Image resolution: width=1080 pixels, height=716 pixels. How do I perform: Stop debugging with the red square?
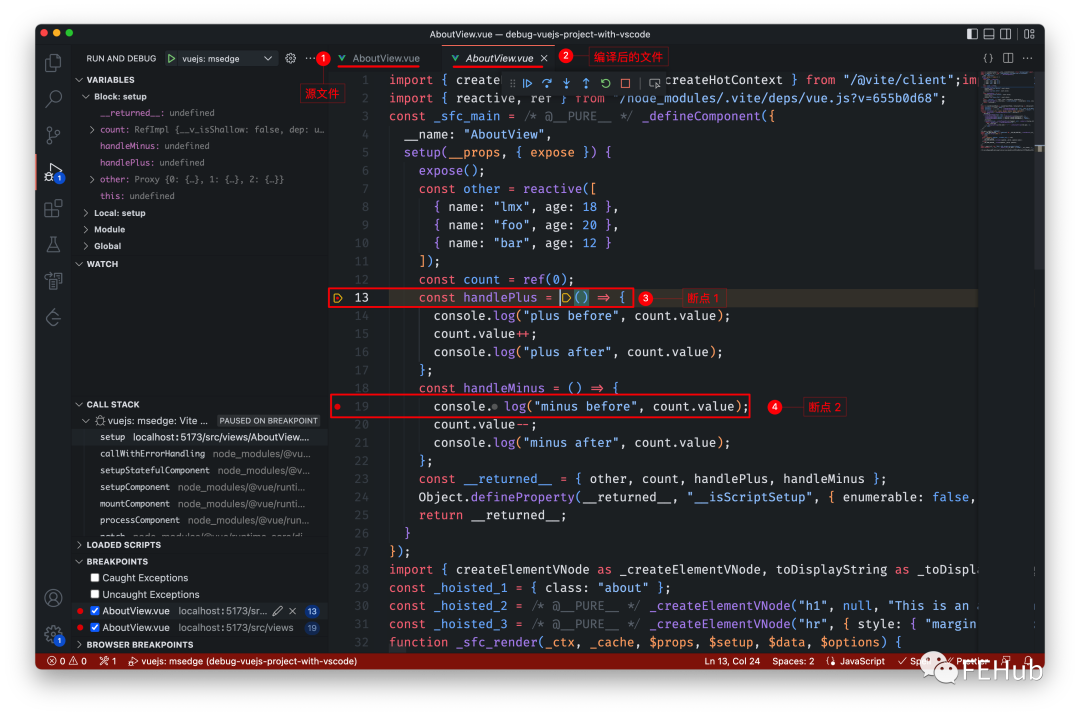[x=625, y=83]
